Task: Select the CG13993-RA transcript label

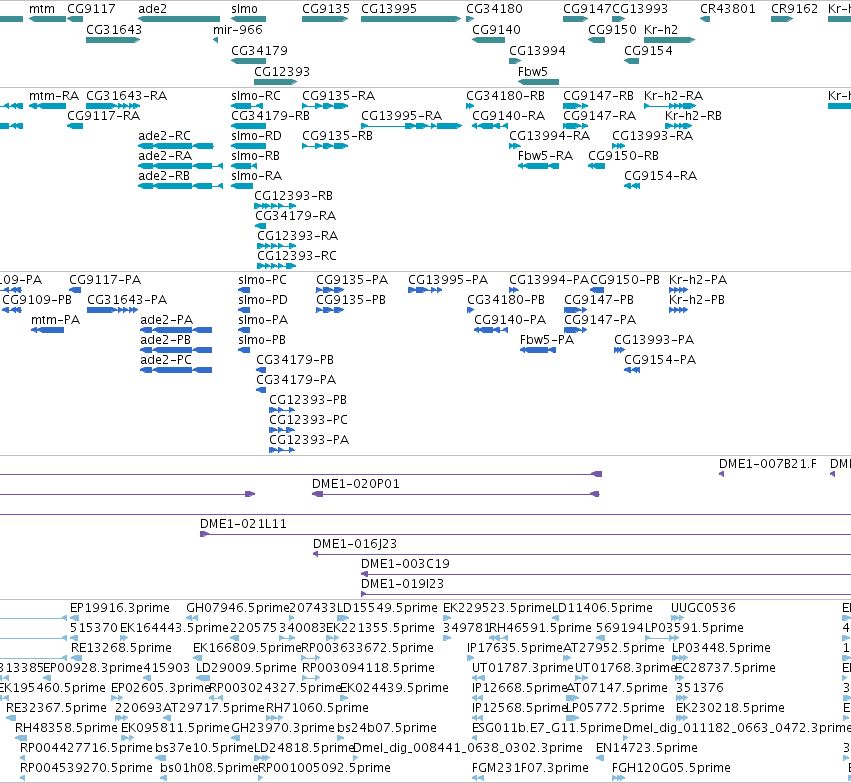Action: point(652,136)
